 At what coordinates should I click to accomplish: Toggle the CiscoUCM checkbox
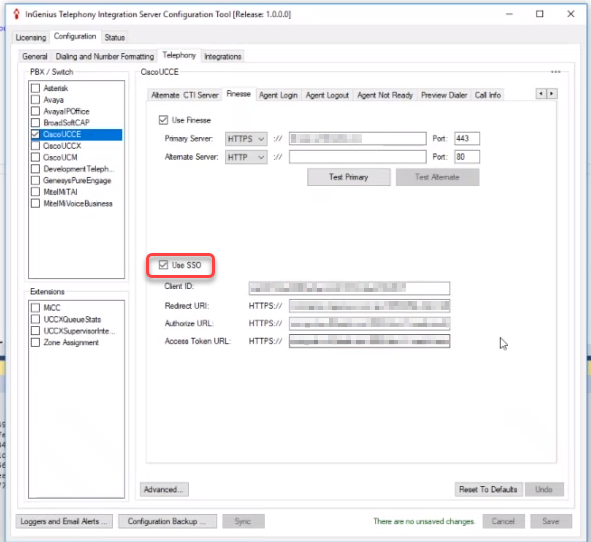(35, 157)
